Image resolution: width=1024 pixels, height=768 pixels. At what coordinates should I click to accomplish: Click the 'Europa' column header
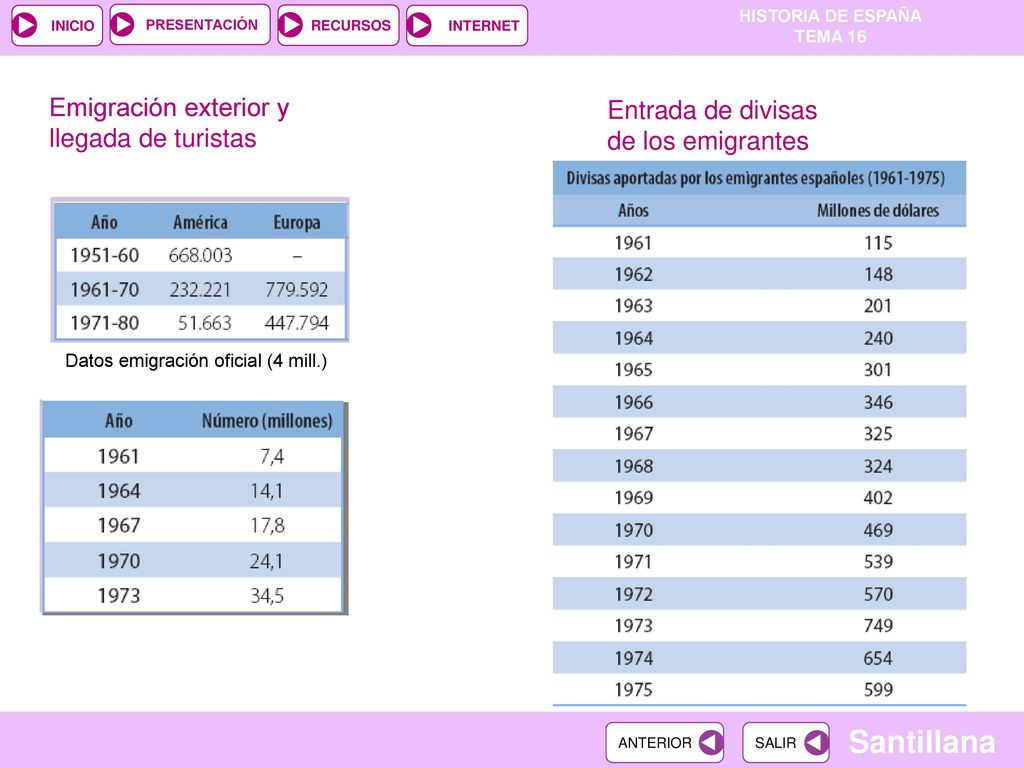pos(296,223)
